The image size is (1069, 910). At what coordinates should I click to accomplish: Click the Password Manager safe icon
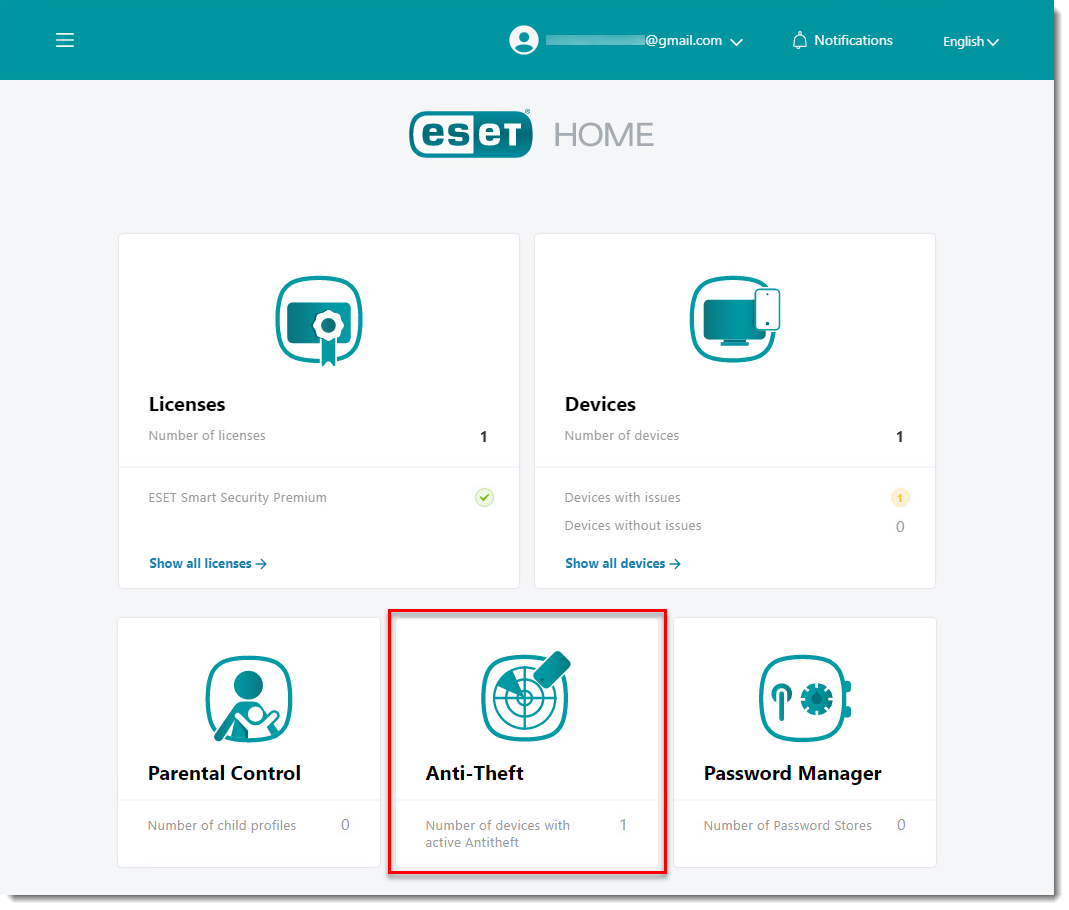[x=805, y=698]
